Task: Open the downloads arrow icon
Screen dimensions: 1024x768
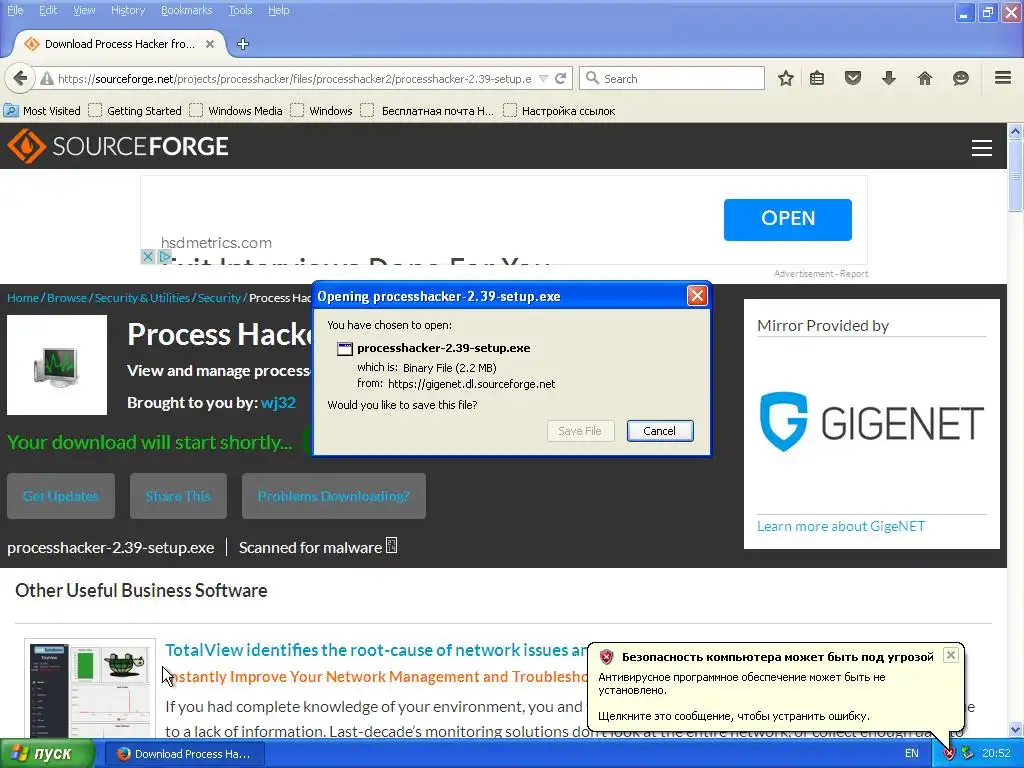Action: click(889, 78)
